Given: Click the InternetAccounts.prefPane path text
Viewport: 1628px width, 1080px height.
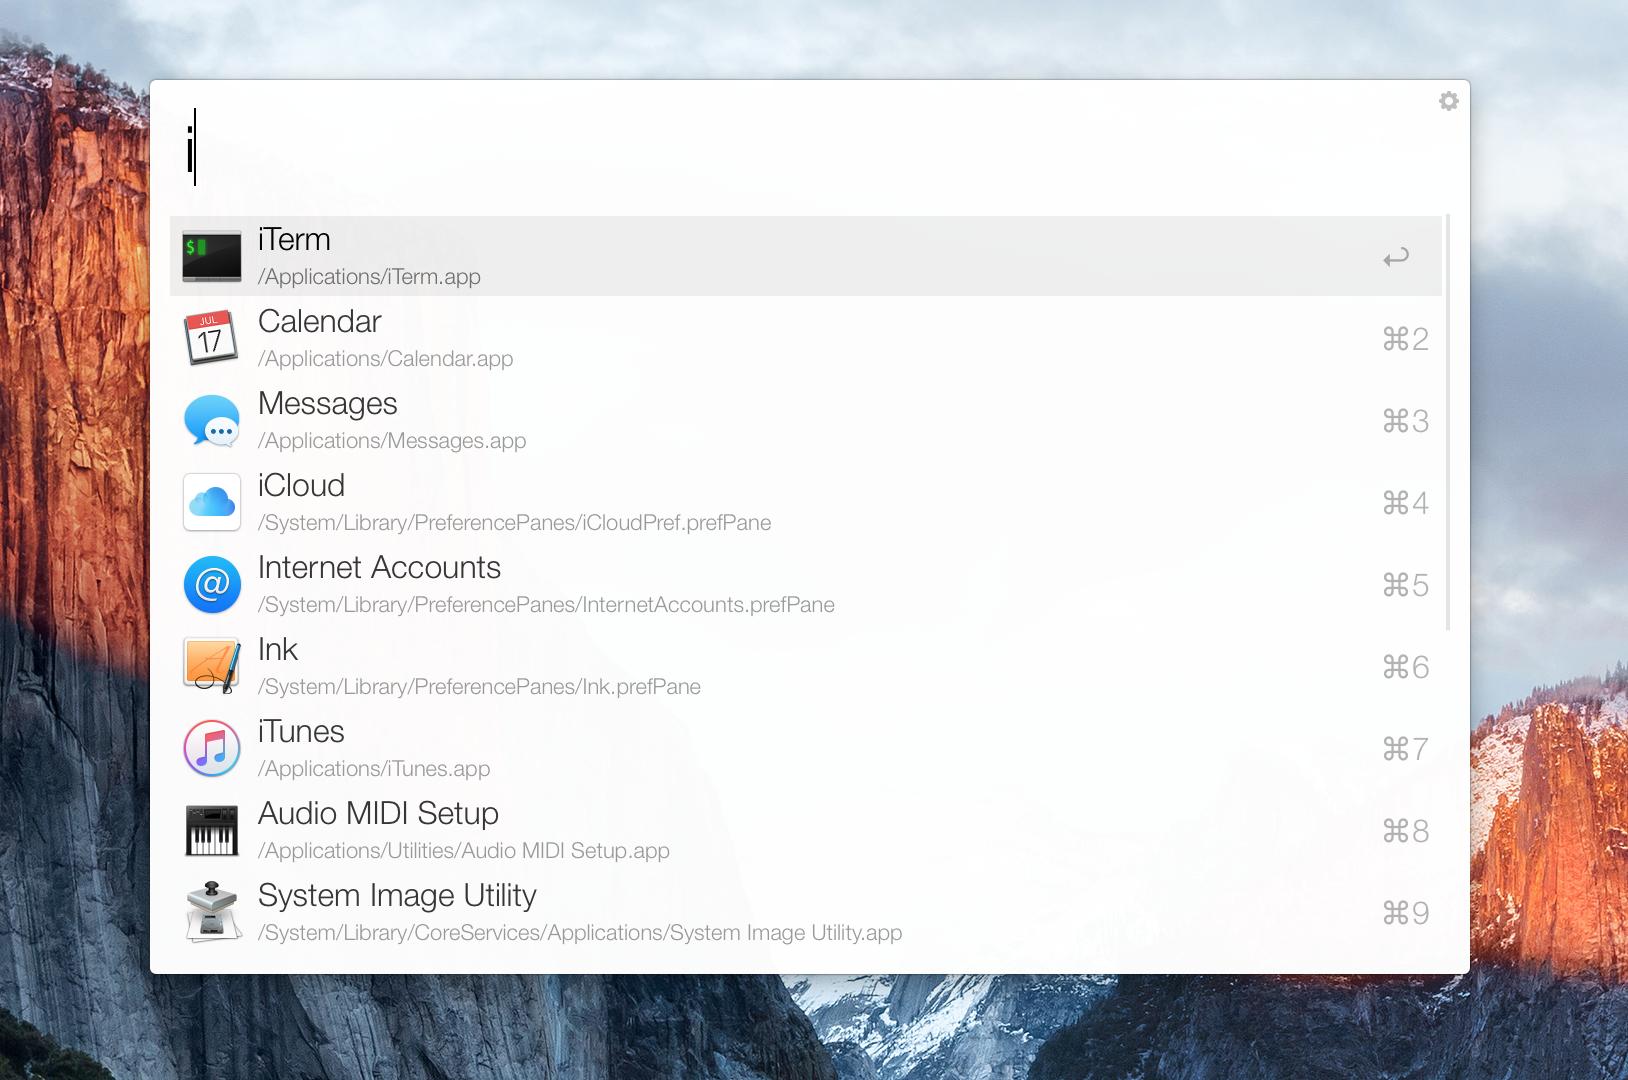Looking at the screenshot, I should click(546, 605).
